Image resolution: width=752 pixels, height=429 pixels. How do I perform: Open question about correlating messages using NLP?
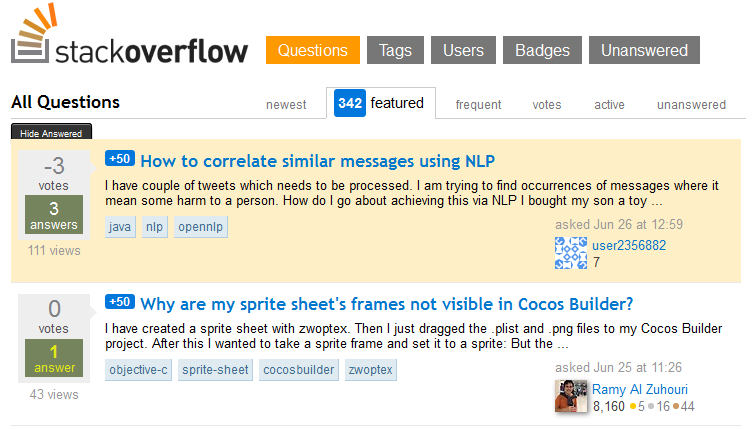pos(317,161)
